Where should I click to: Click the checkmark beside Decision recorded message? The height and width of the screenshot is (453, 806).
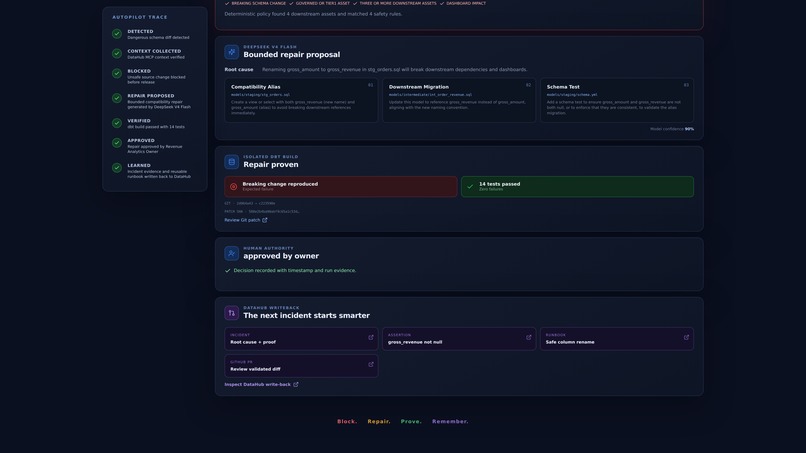click(227, 270)
